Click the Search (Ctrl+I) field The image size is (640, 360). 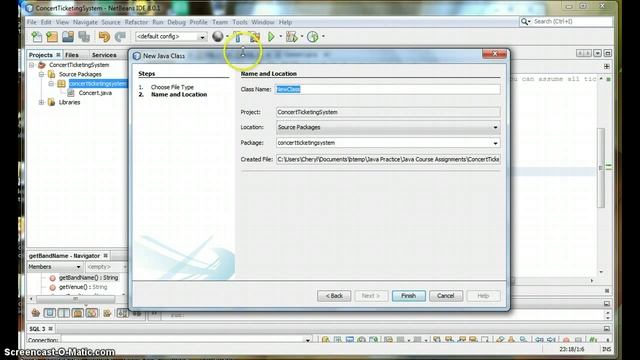point(571,21)
